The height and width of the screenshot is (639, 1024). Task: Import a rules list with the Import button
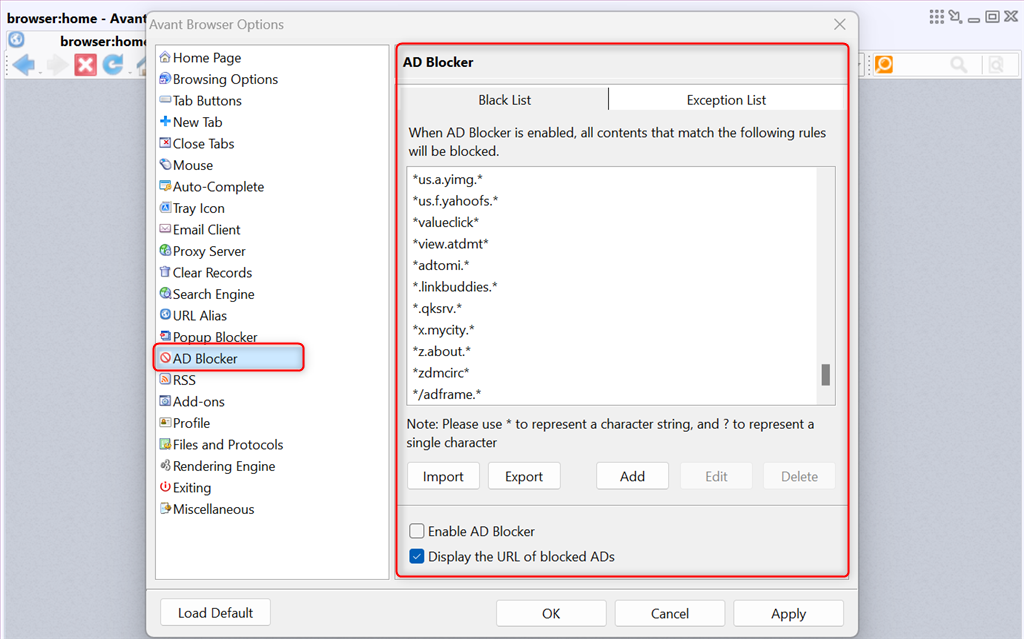443,476
